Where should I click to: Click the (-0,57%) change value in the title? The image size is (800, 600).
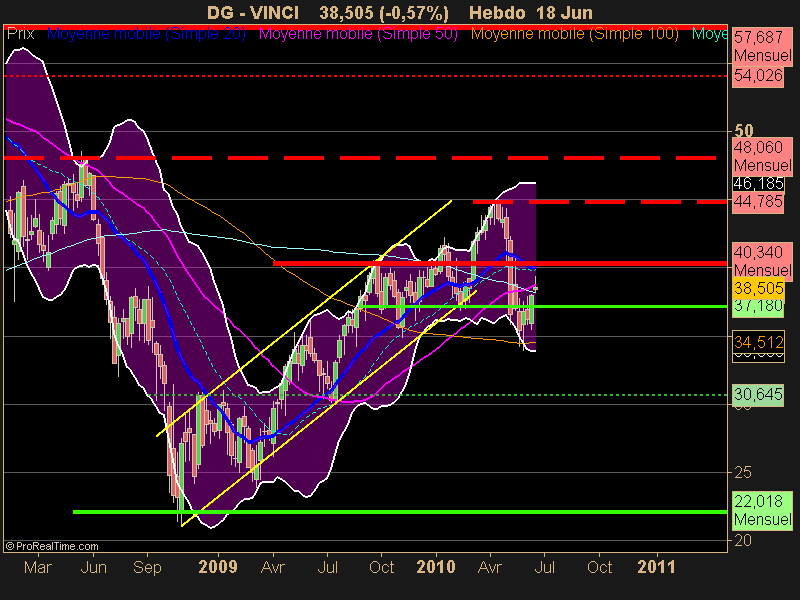[414, 13]
